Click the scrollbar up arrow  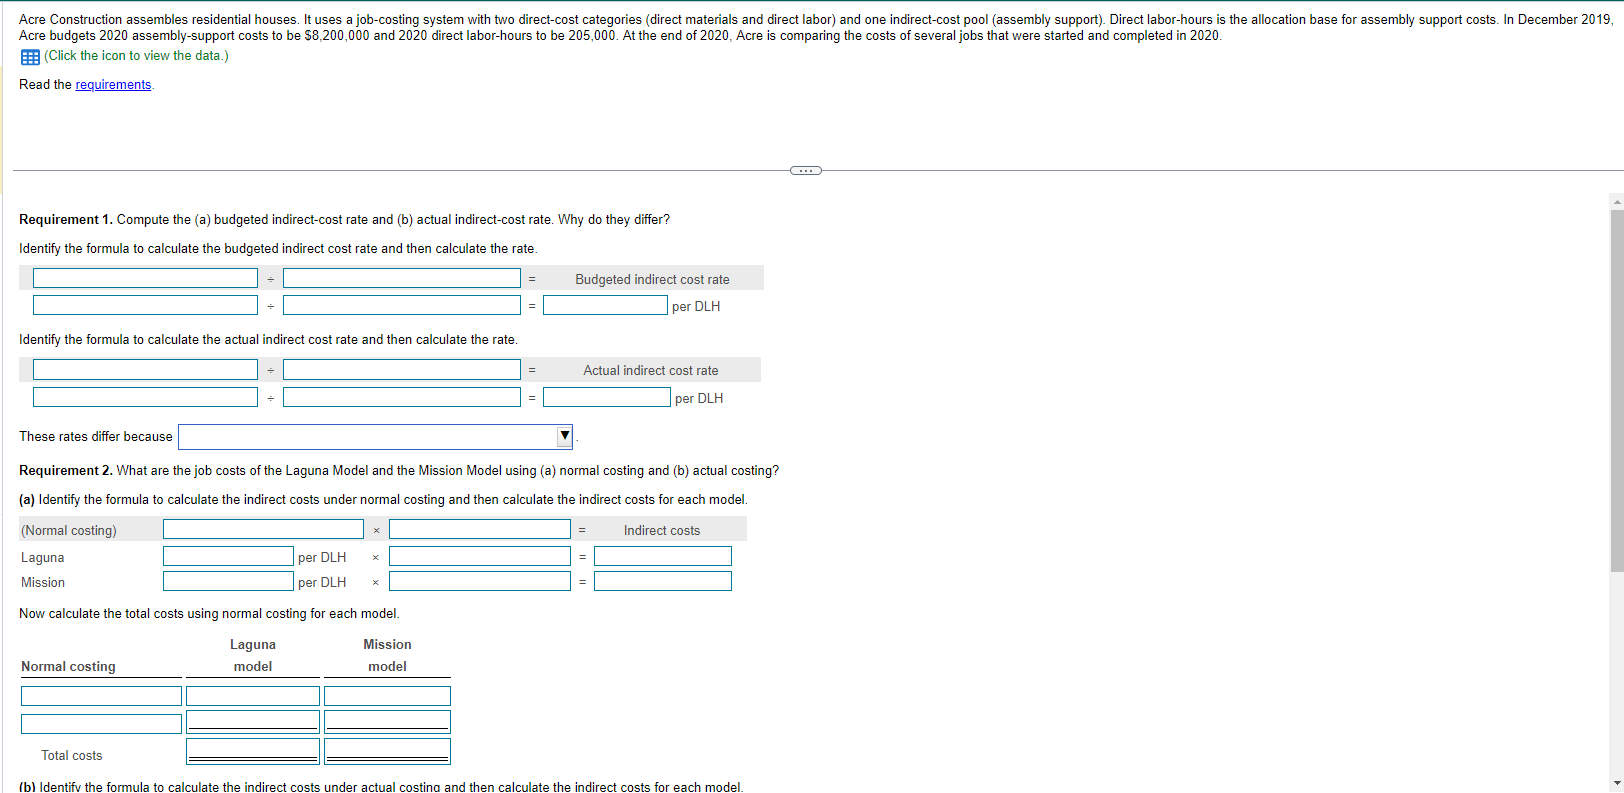(x=1617, y=202)
